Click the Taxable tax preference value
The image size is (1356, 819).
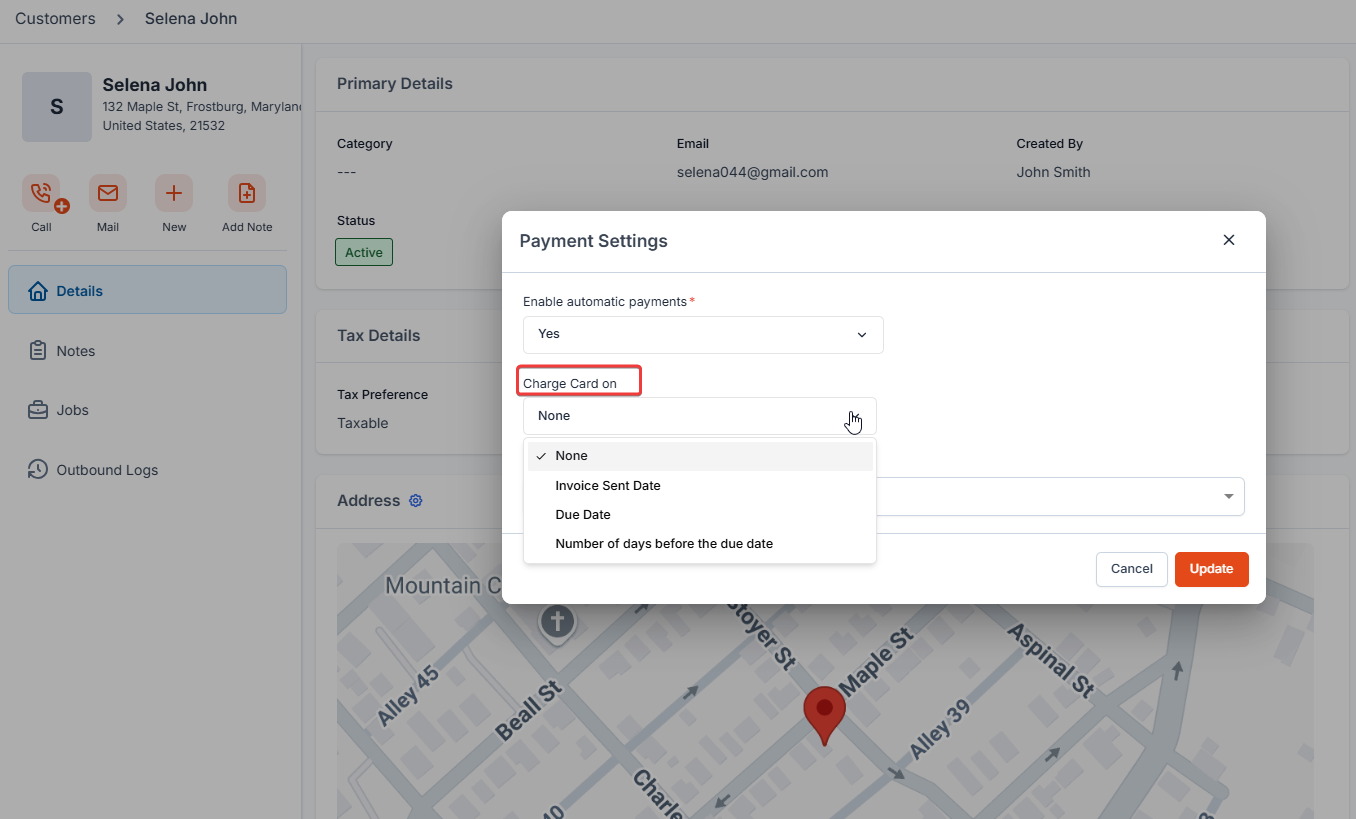pyautogui.click(x=363, y=423)
